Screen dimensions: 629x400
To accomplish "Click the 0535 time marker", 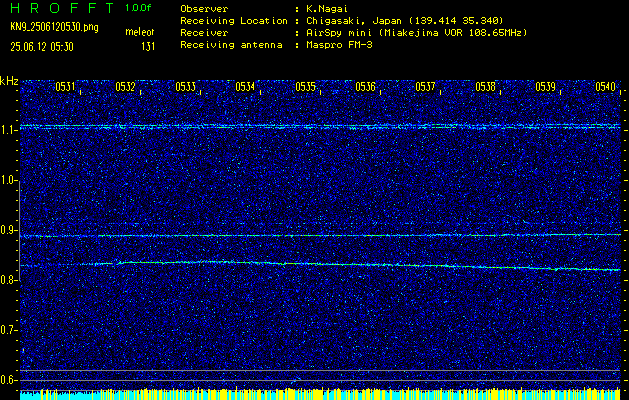I will click(305, 87).
